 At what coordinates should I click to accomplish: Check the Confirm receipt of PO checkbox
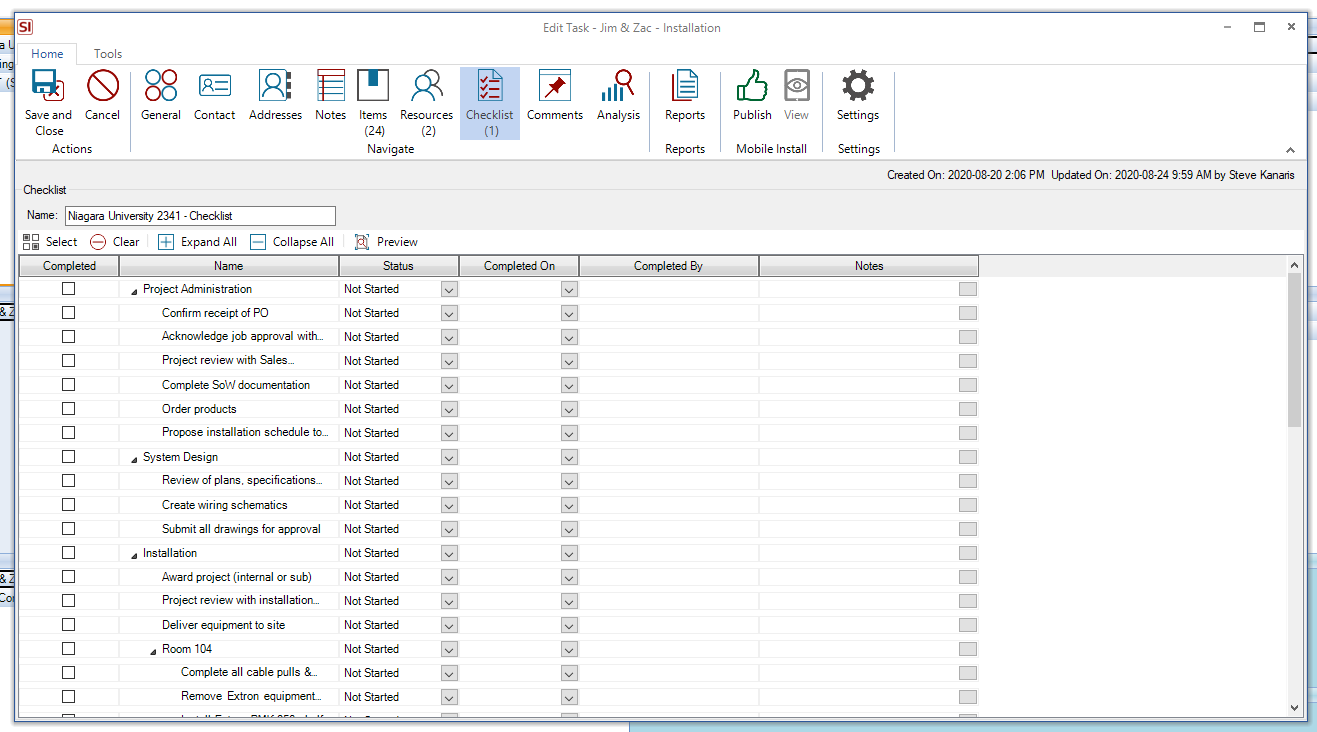point(68,312)
